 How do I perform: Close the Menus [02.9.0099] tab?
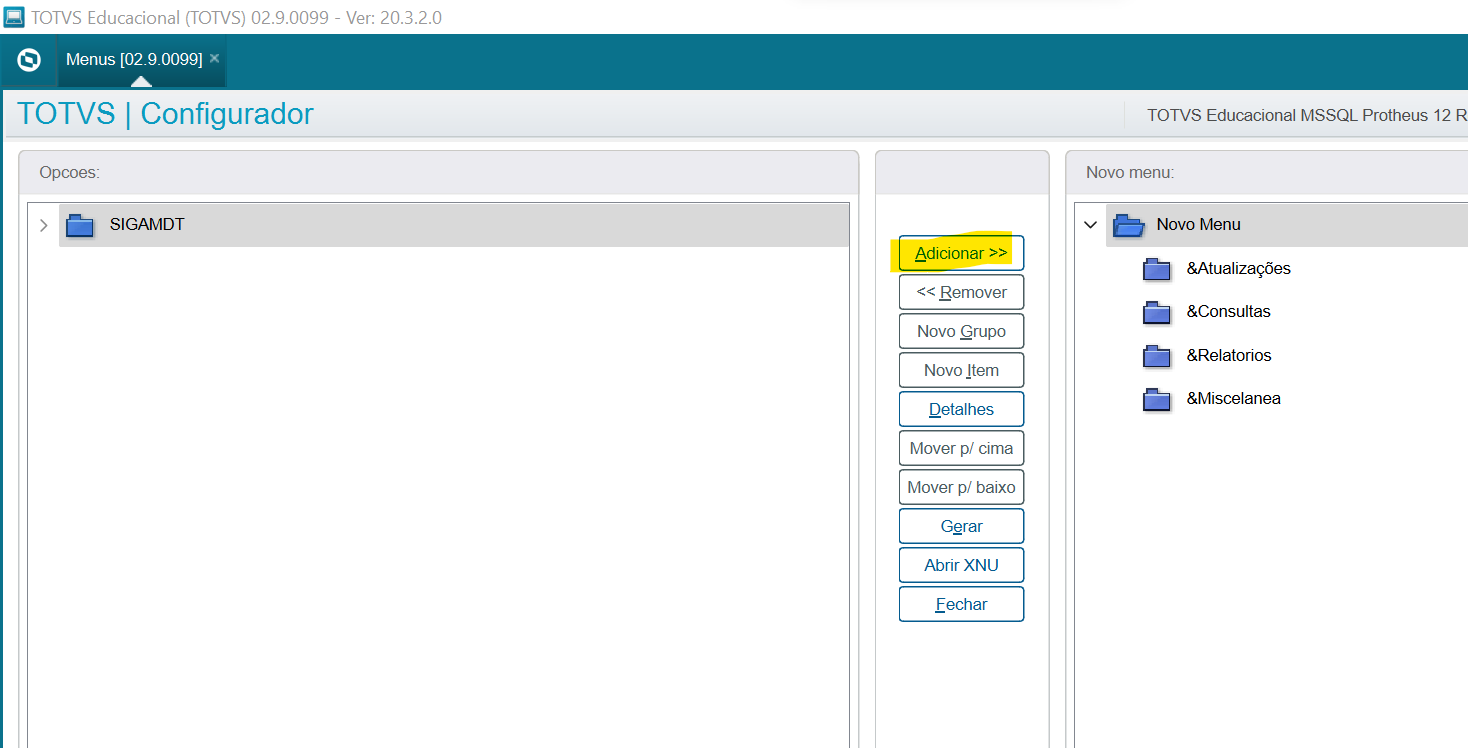tap(214, 58)
